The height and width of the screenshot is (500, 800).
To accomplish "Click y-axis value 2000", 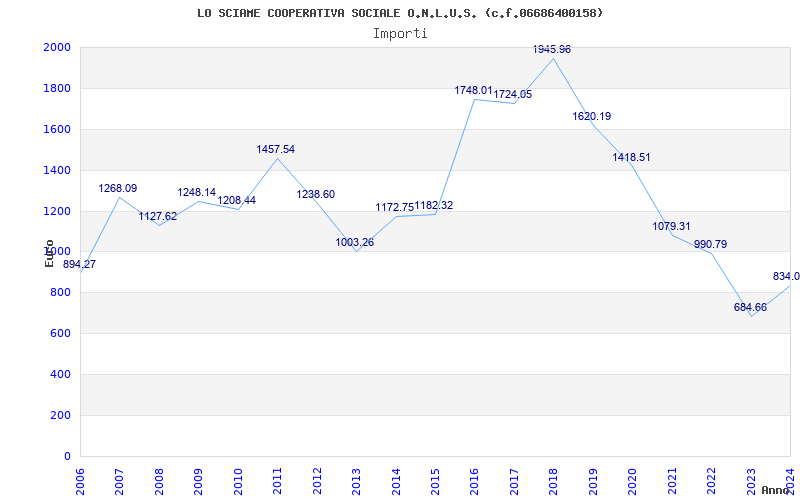I will coord(57,47).
